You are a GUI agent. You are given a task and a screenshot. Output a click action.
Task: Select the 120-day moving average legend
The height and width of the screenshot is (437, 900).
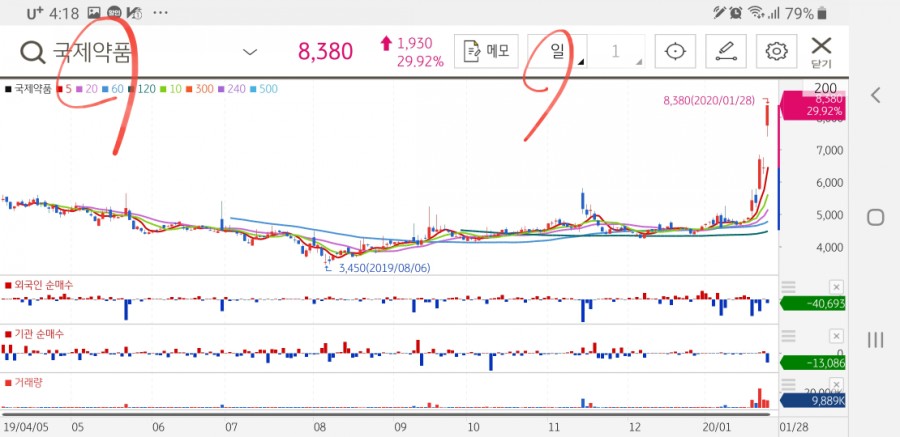click(x=142, y=89)
